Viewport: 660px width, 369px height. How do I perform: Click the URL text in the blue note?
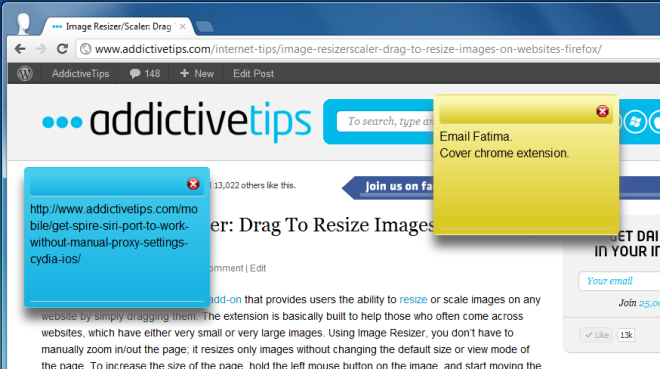[114, 234]
